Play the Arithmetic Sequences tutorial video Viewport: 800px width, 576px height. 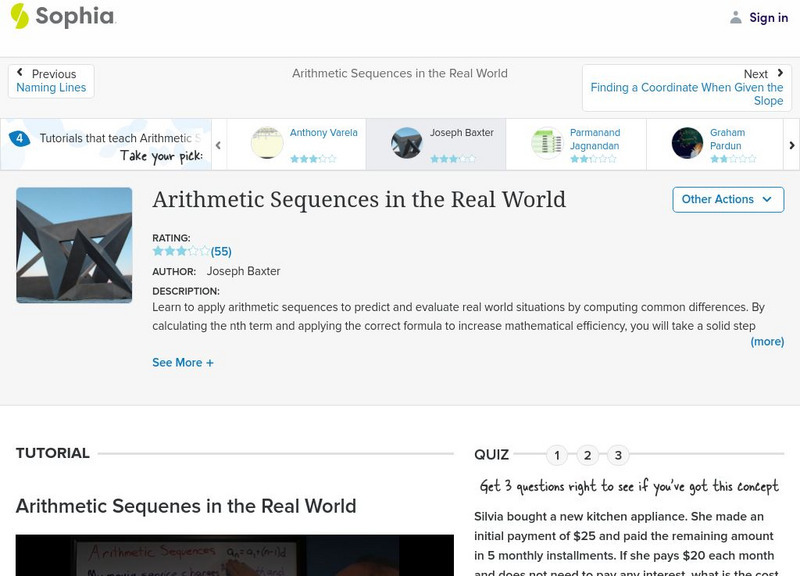[x=235, y=555]
